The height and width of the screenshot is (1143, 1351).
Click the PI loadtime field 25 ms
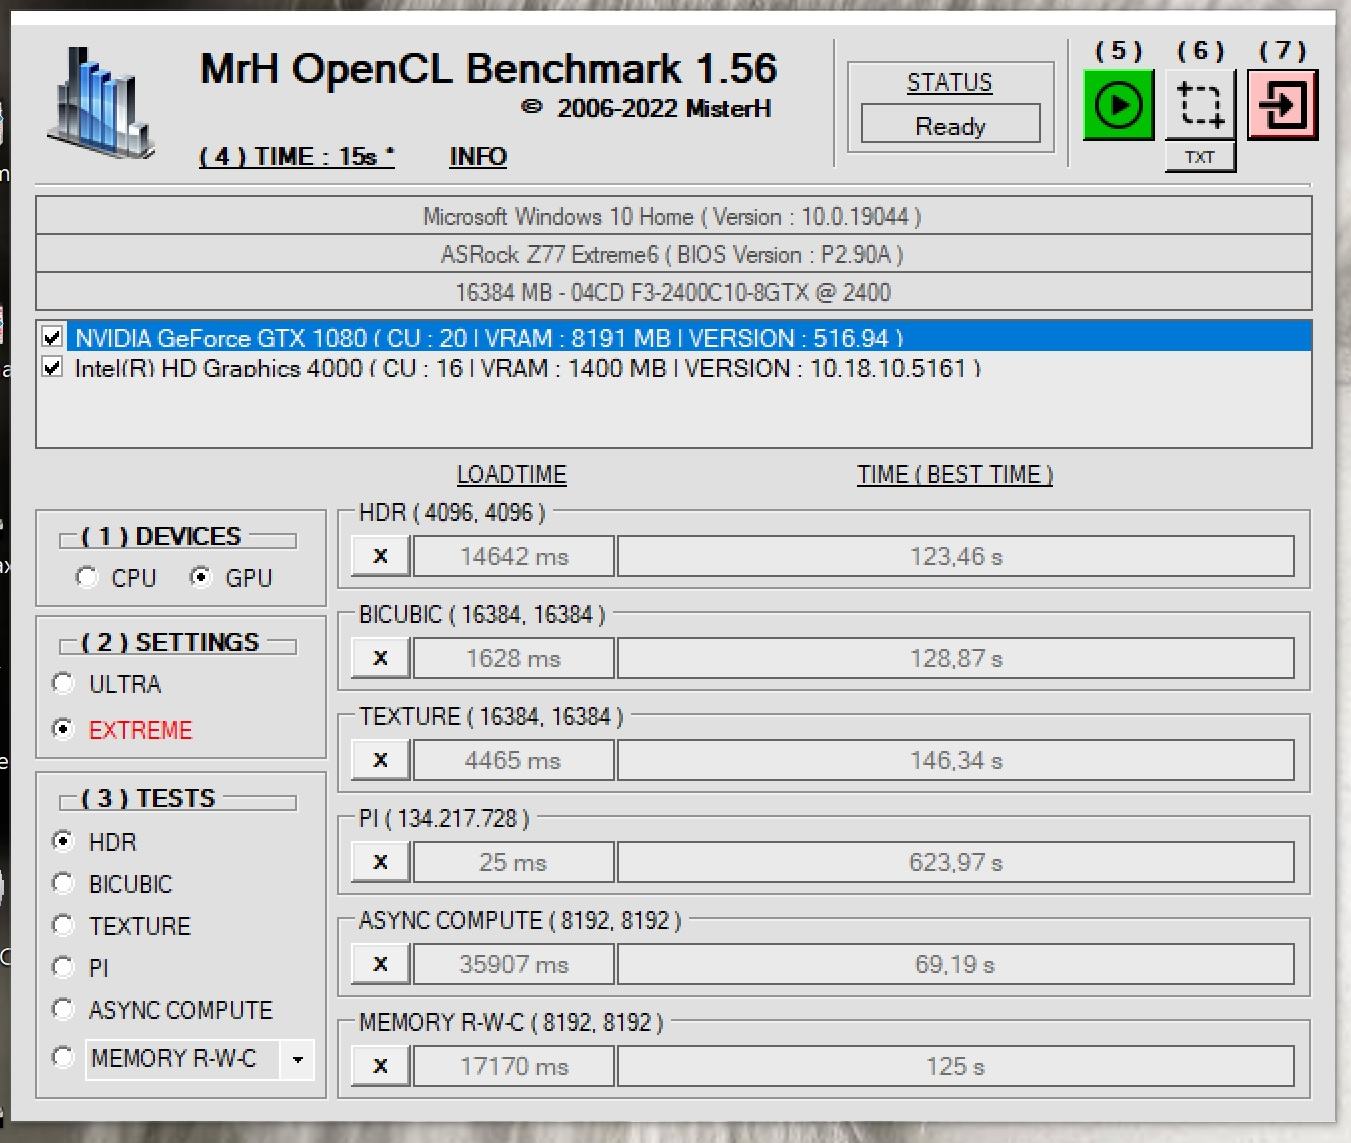(514, 862)
